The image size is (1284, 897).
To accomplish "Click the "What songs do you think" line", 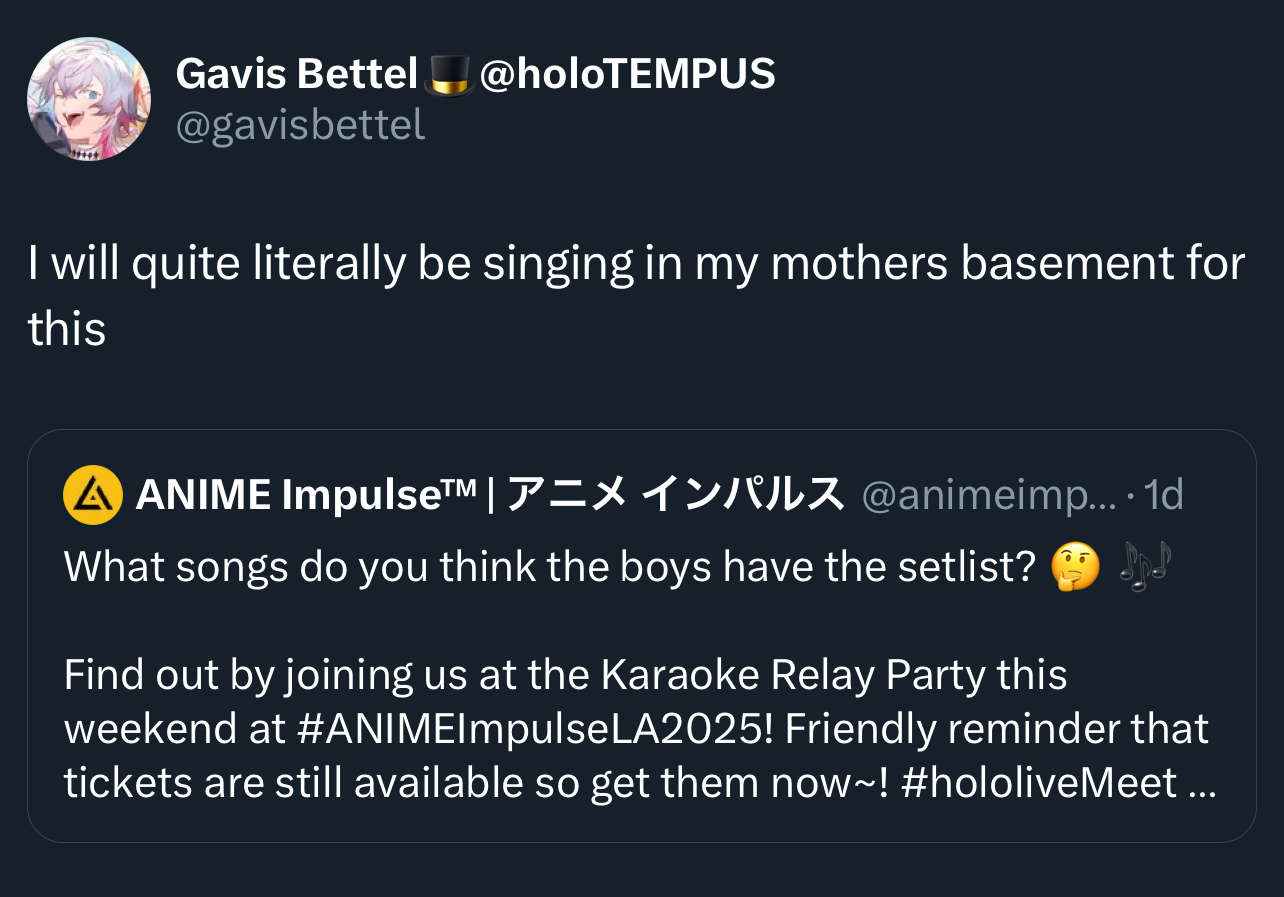I will click(x=300, y=568).
